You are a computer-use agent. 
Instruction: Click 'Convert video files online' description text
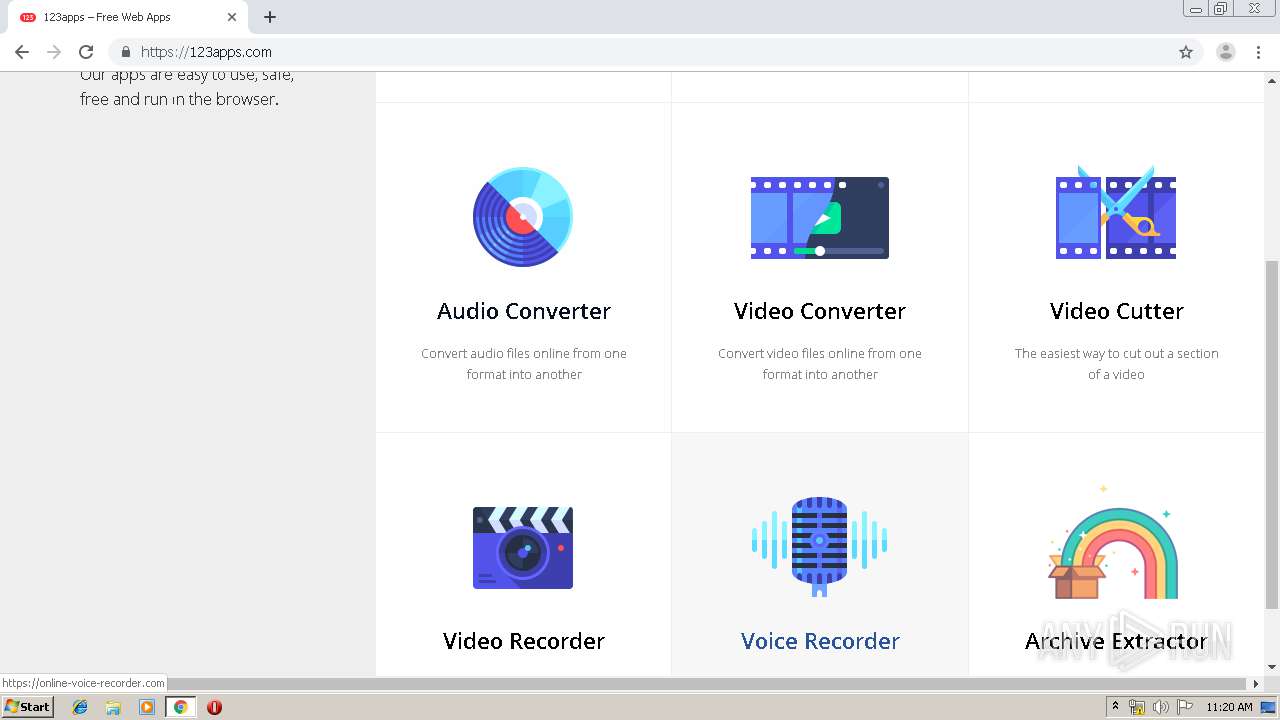click(820, 364)
